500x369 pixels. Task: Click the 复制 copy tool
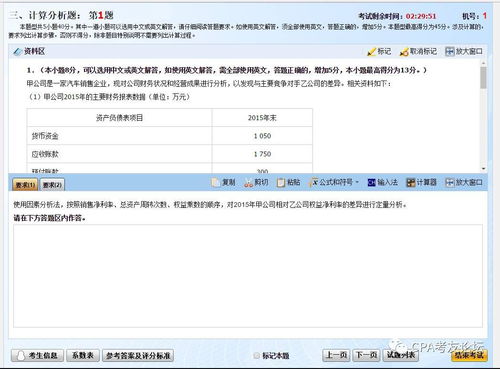(x=224, y=182)
